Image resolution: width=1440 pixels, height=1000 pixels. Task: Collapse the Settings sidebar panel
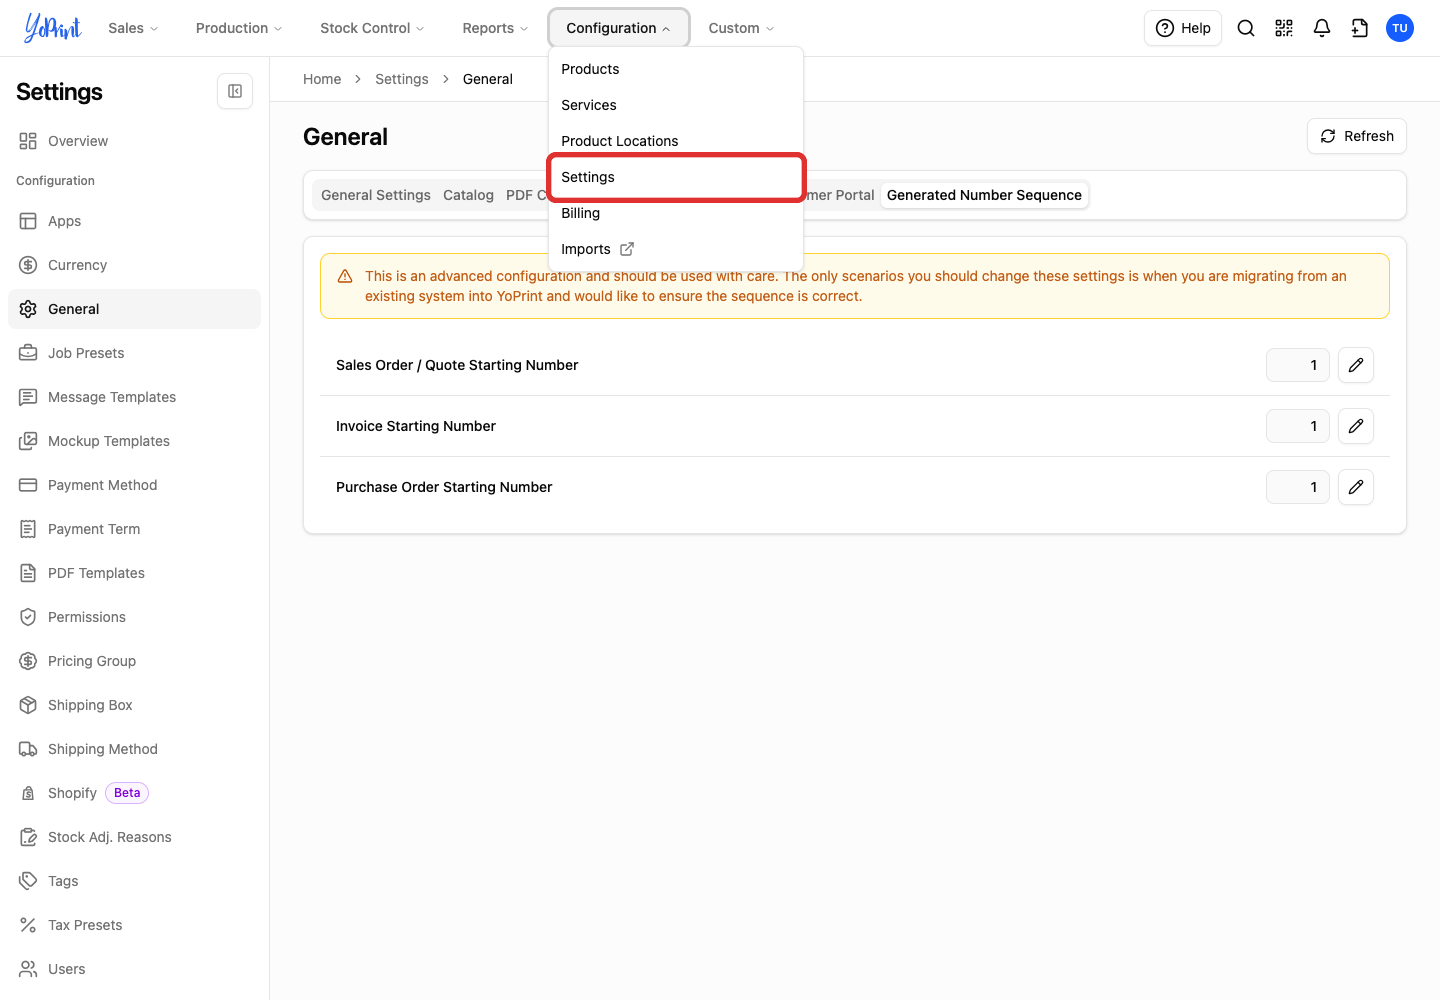pos(235,91)
